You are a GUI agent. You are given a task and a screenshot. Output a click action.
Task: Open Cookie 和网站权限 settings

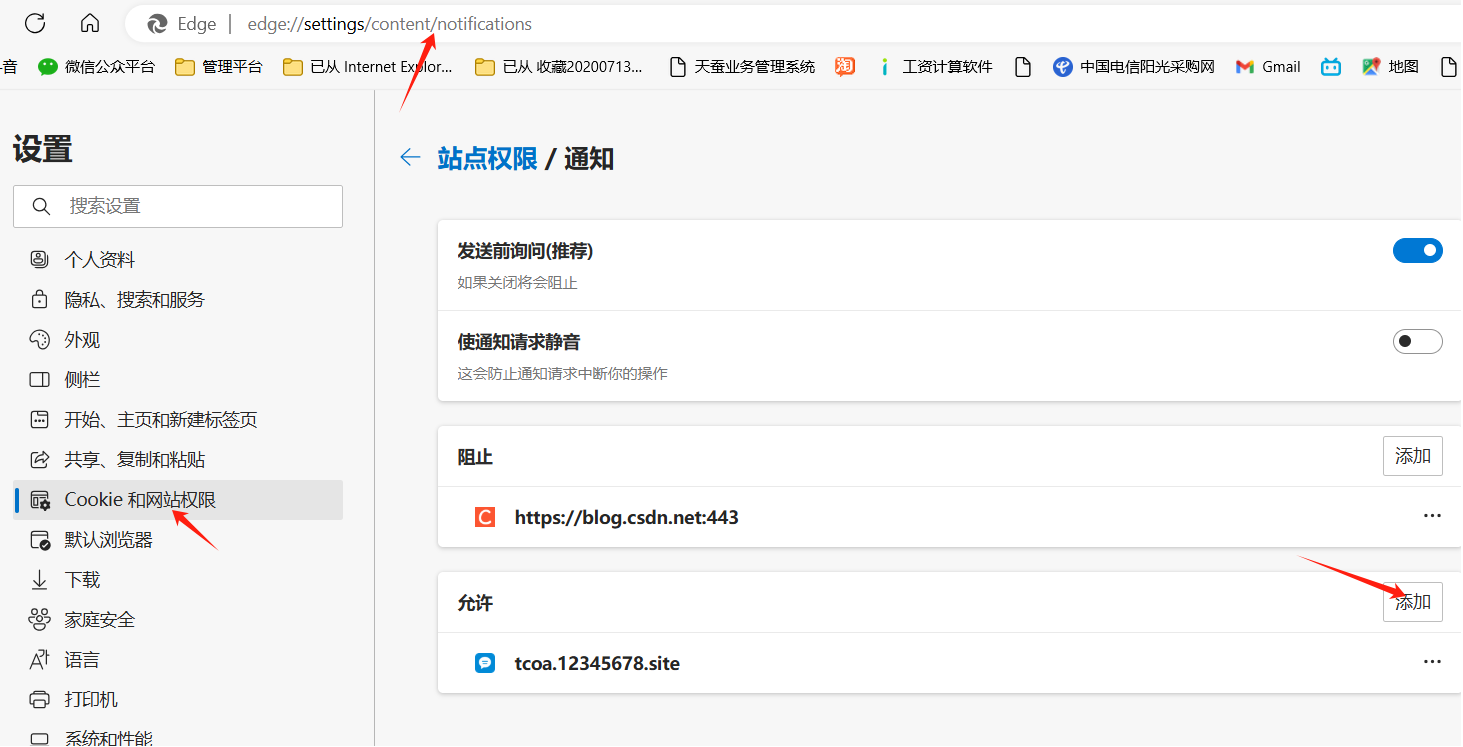point(140,500)
